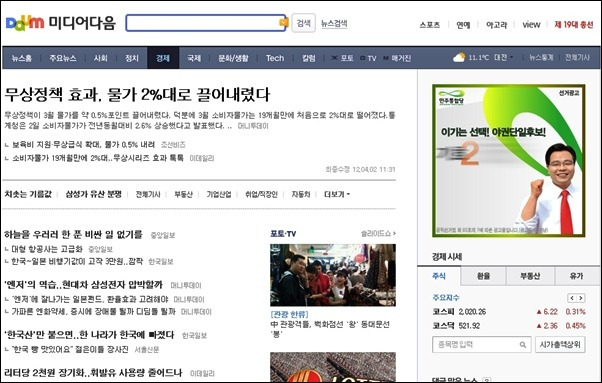Open 전체기사 in economy submenu
The image size is (602, 383).
(x=148, y=195)
